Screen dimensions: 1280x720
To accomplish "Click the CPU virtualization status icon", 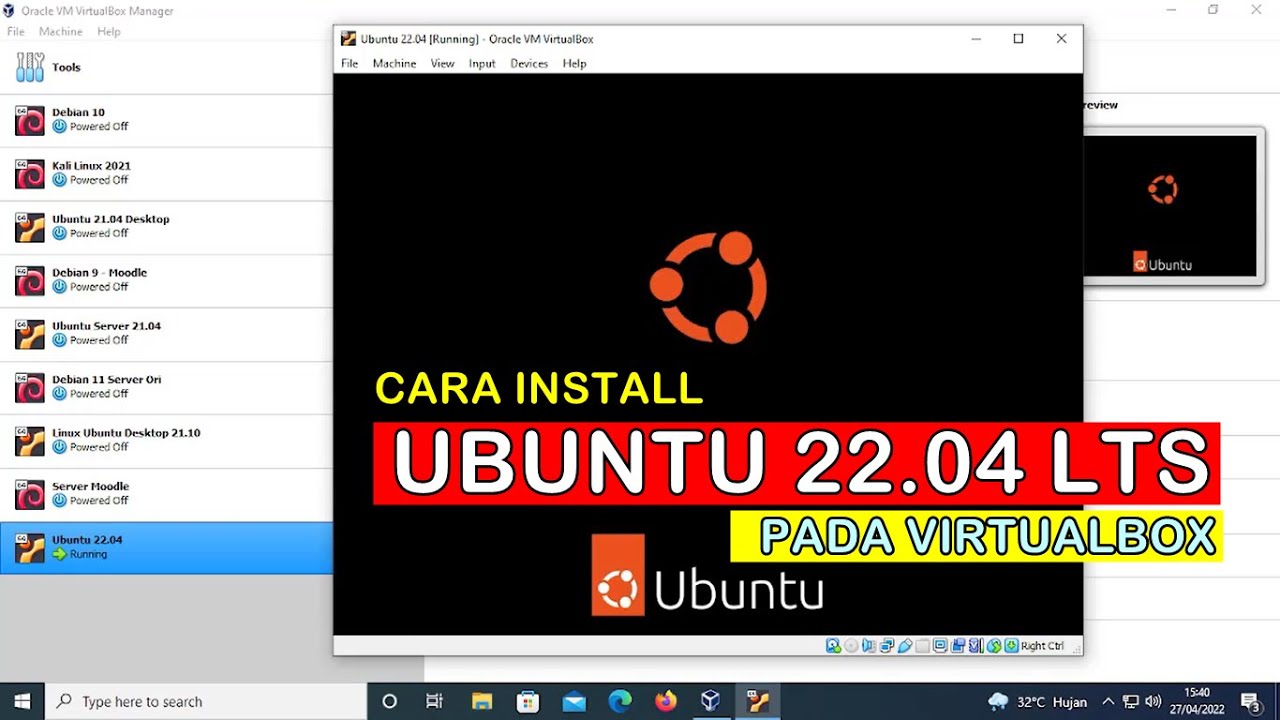I will [x=975, y=646].
